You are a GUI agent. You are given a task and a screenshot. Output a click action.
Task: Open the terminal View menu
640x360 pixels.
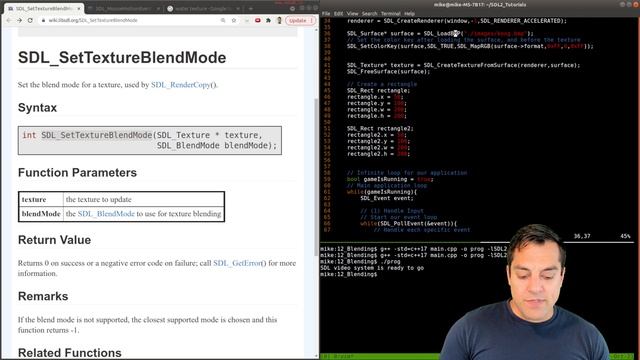pos(352,13)
